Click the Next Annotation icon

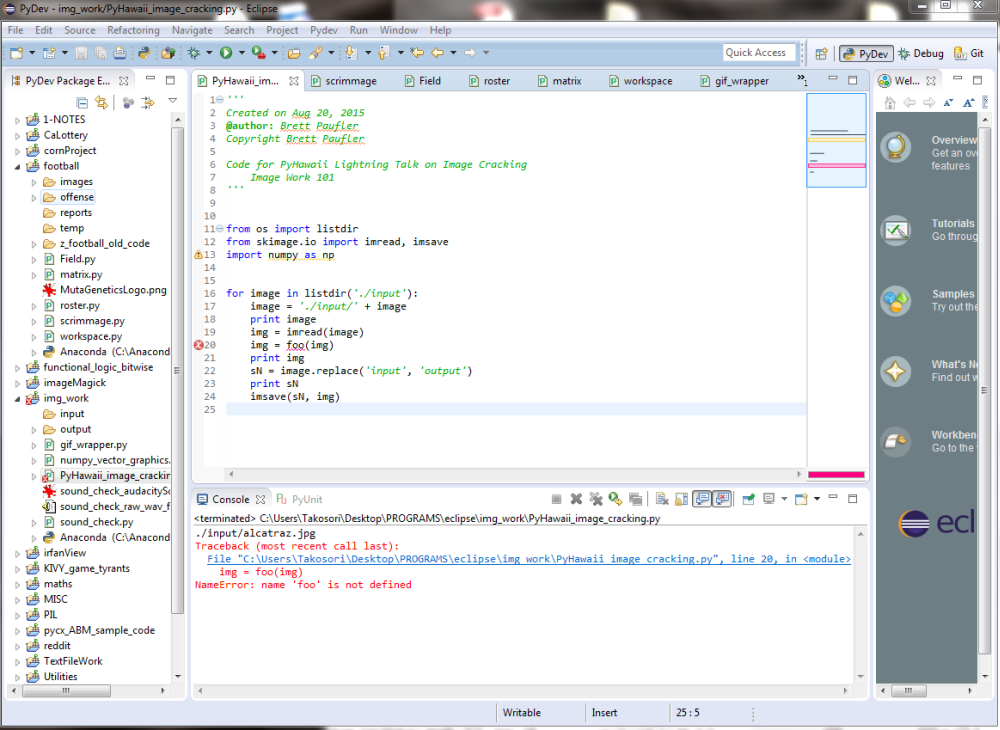pos(351,53)
